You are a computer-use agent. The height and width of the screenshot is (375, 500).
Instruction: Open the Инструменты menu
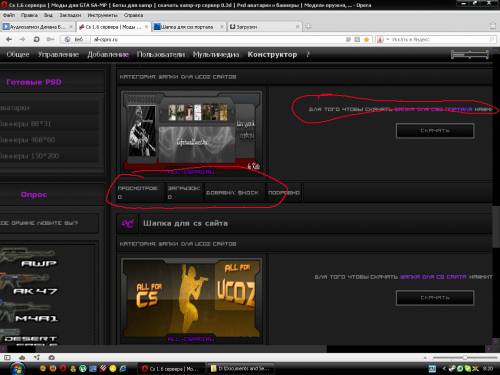tap(102, 15)
